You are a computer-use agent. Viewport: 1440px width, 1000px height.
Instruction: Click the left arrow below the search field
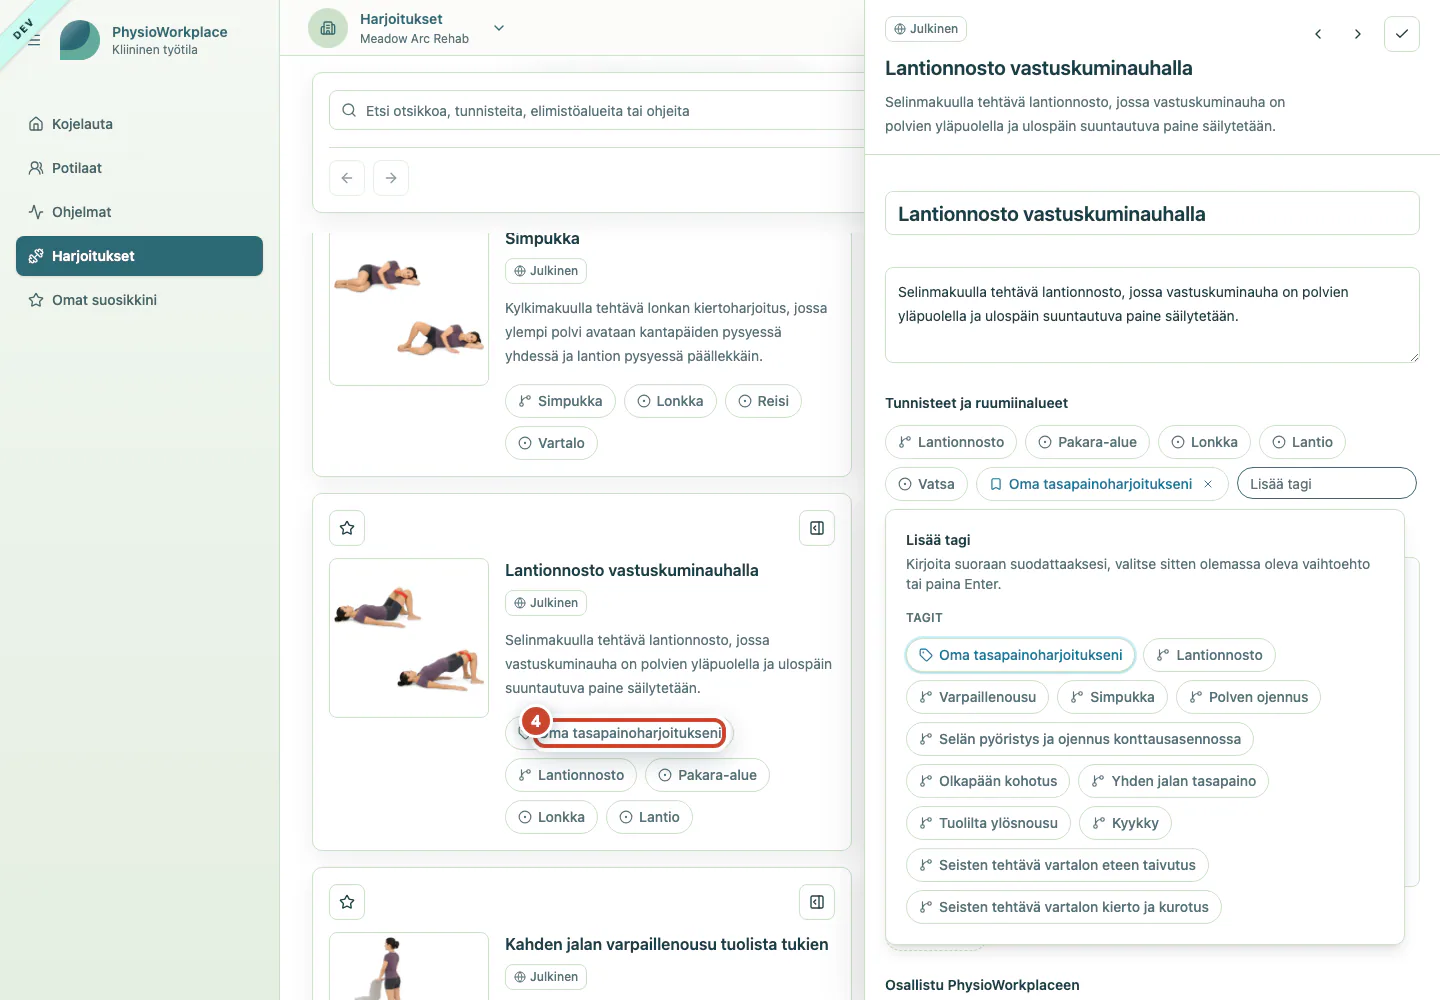point(347,178)
